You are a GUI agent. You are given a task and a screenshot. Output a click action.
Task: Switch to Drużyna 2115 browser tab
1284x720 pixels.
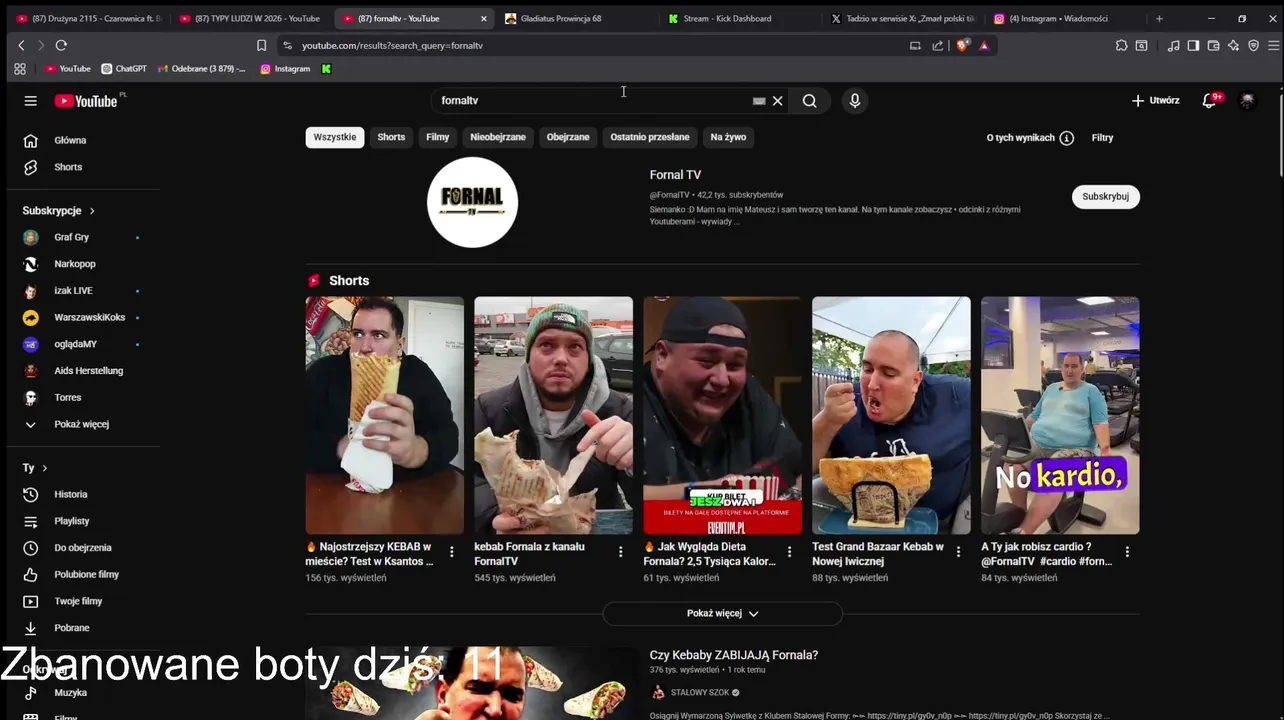[x=88, y=18]
